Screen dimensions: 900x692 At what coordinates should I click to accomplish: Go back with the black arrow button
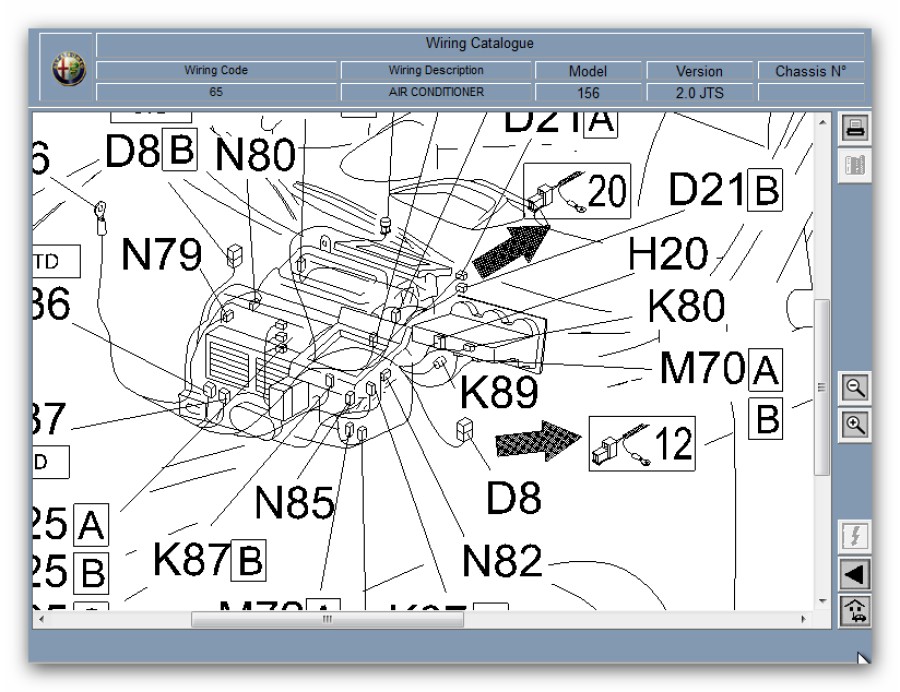point(856,574)
